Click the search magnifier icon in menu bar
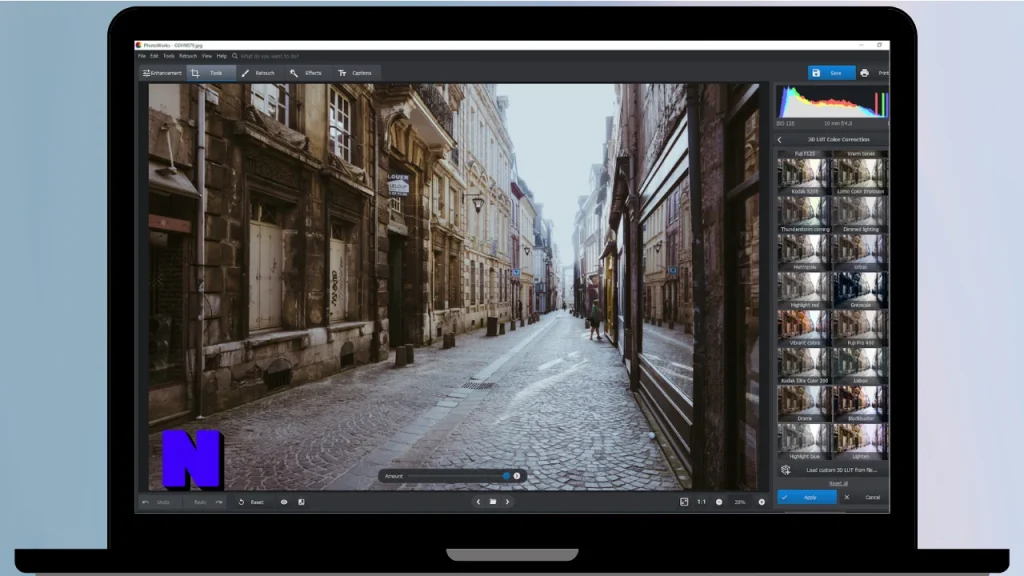Image resolution: width=1024 pixels, height=576 pixels. [235, 56]
